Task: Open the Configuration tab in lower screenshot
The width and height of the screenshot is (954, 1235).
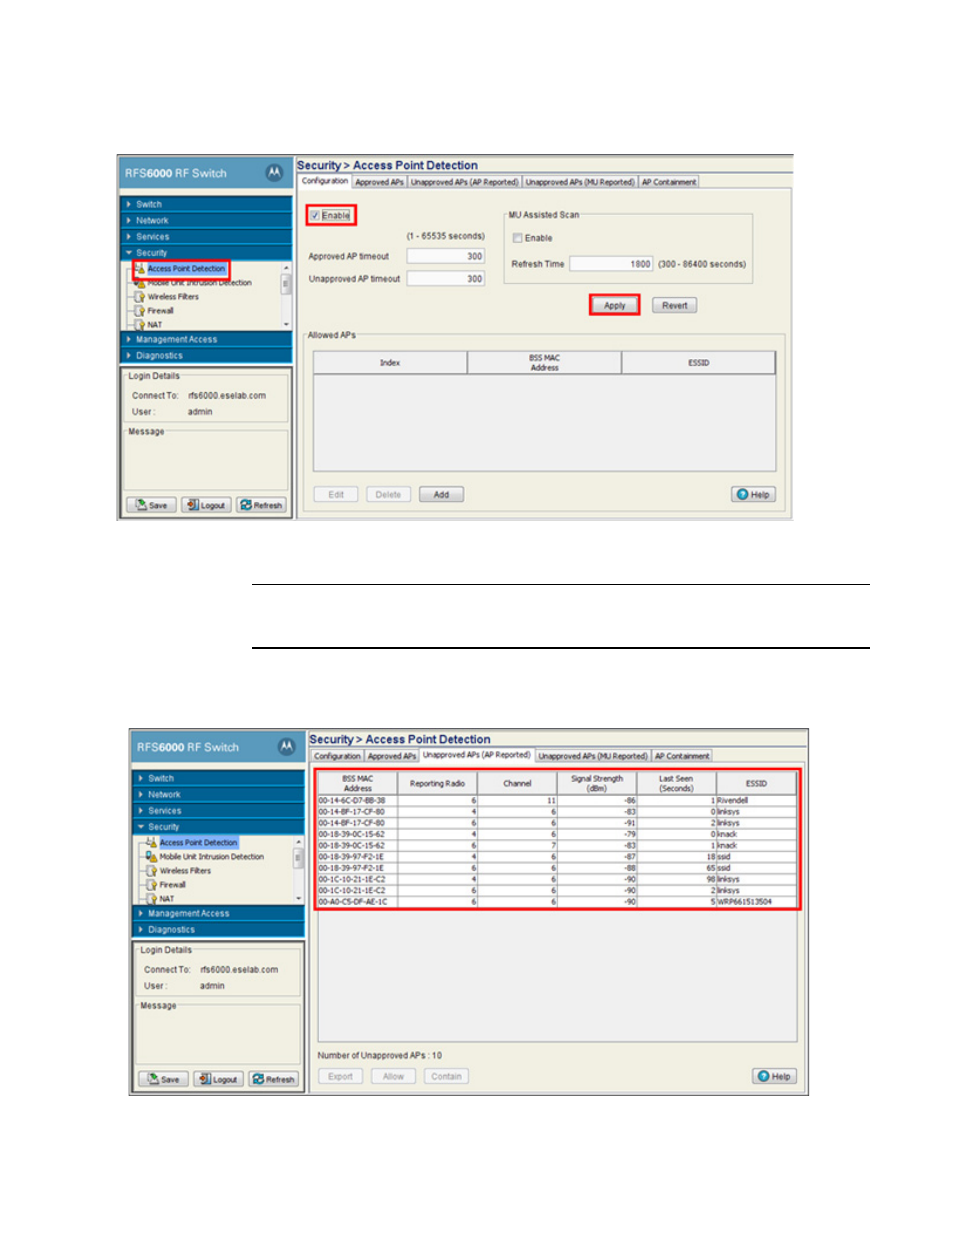Action: click(337, 756)
